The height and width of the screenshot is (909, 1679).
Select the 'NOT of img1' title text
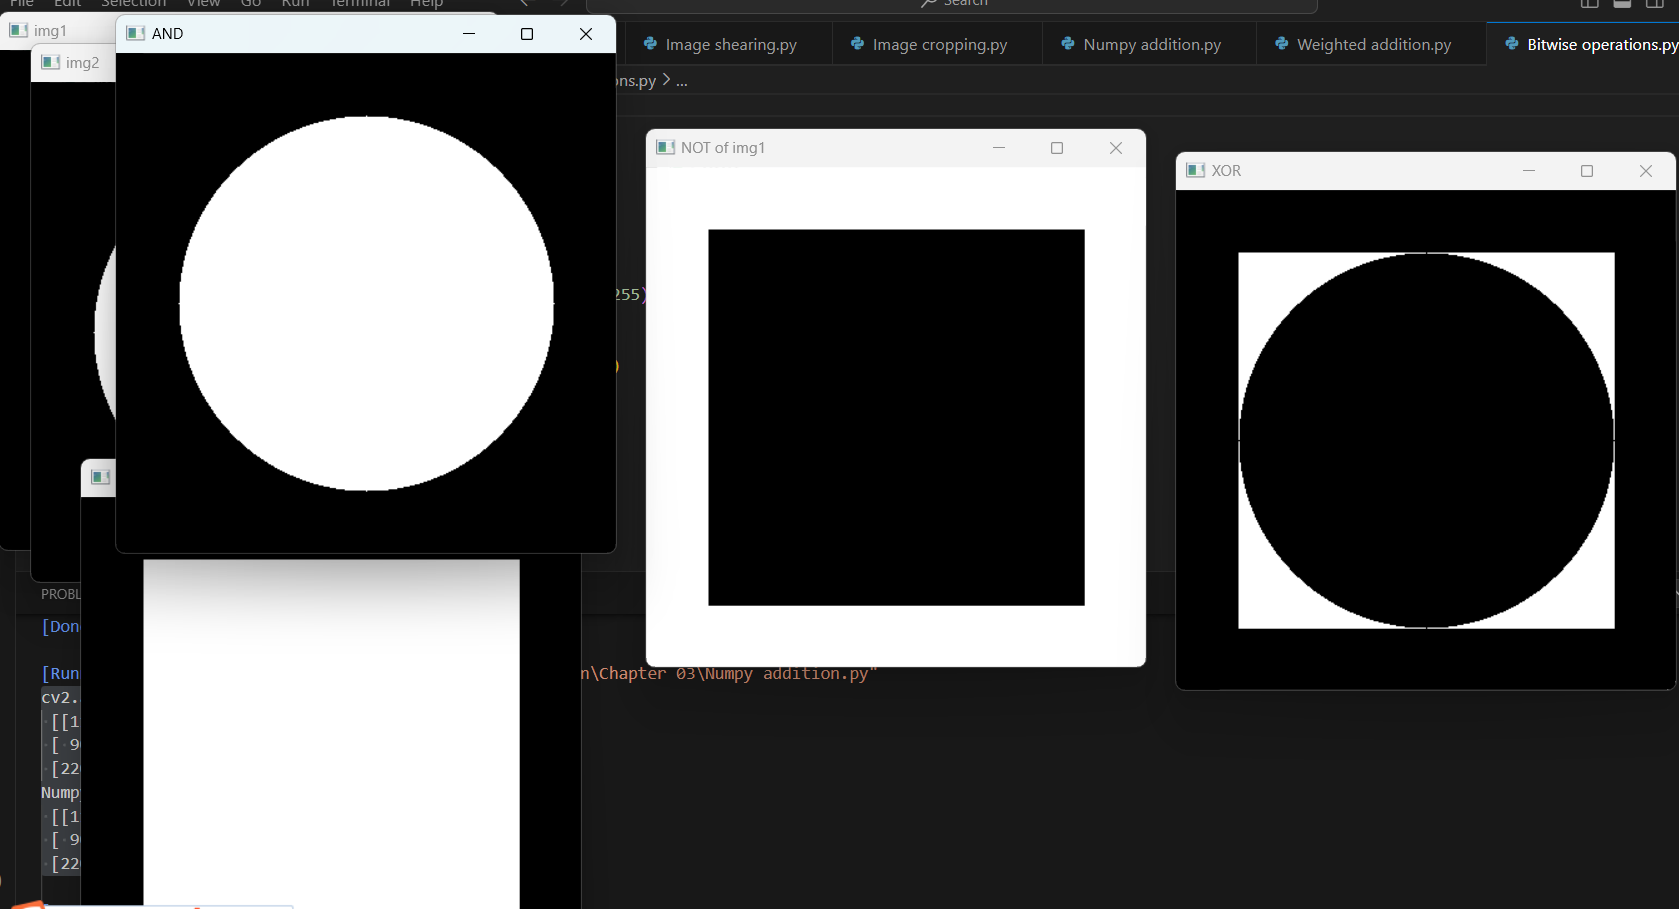pos(723,148)
